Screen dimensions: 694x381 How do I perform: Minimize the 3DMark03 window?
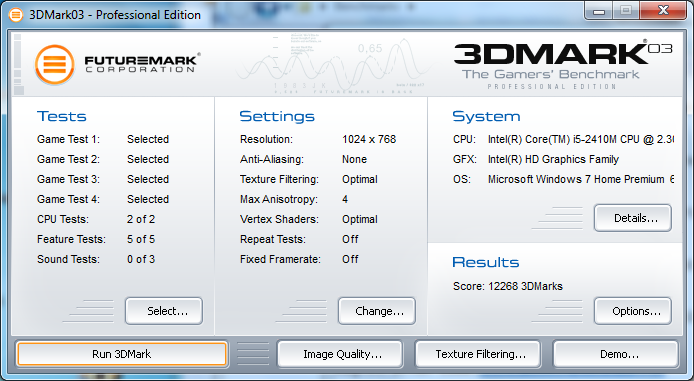tap(599, 11)
